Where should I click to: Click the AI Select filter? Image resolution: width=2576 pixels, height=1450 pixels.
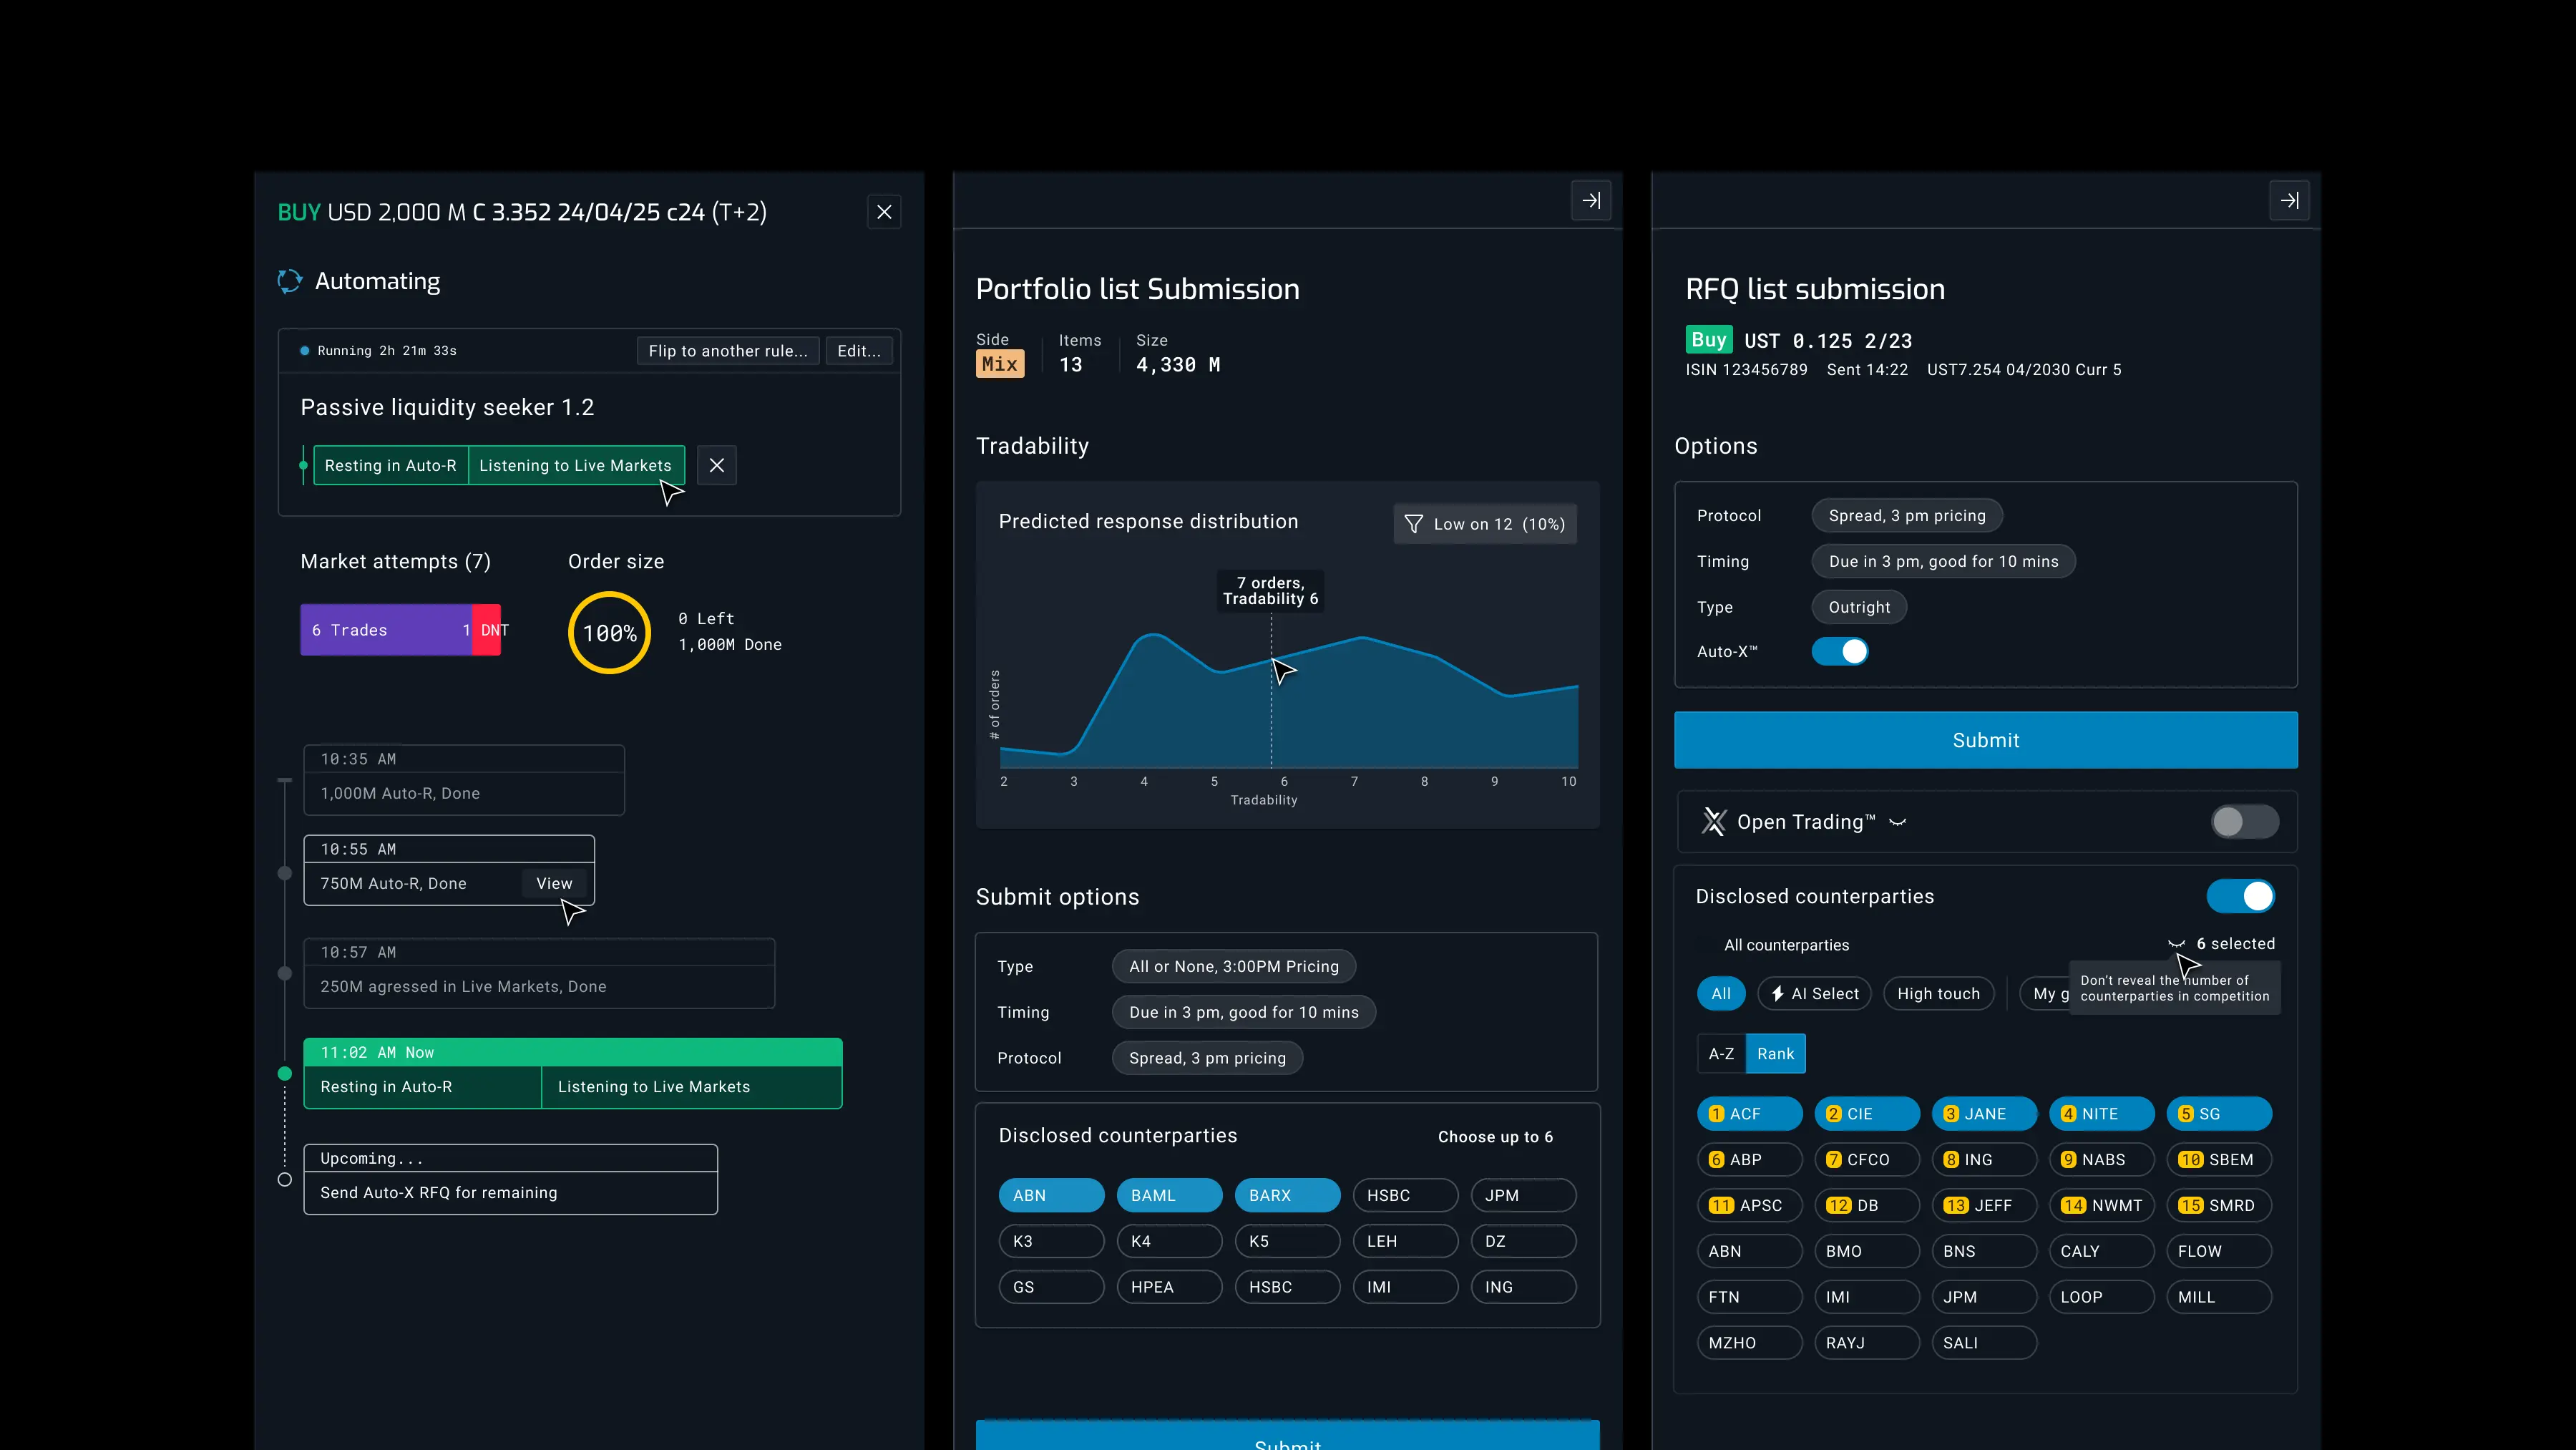coord(1814,994)
